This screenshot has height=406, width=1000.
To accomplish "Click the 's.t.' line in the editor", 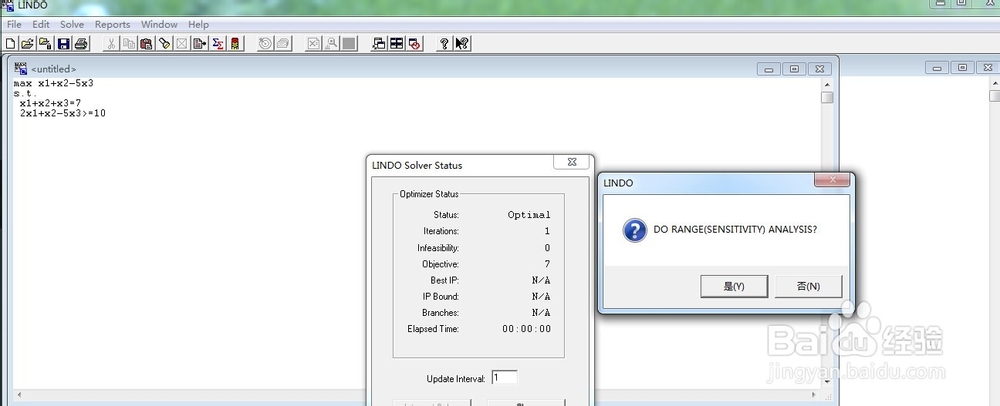I will point(26,93).
